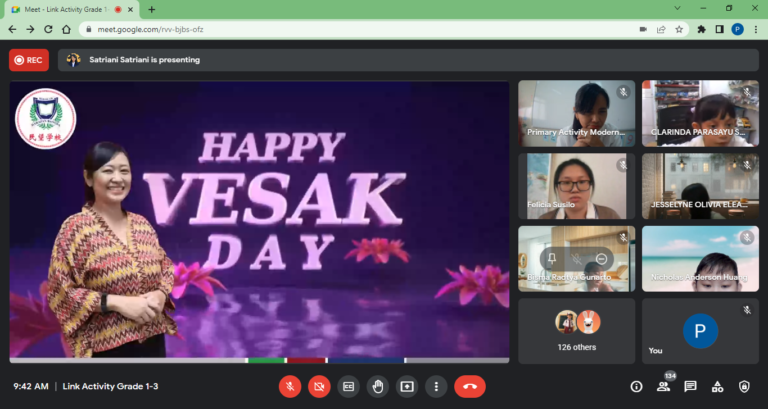Leave the call with red hang-up button

[x=470, y=386]
